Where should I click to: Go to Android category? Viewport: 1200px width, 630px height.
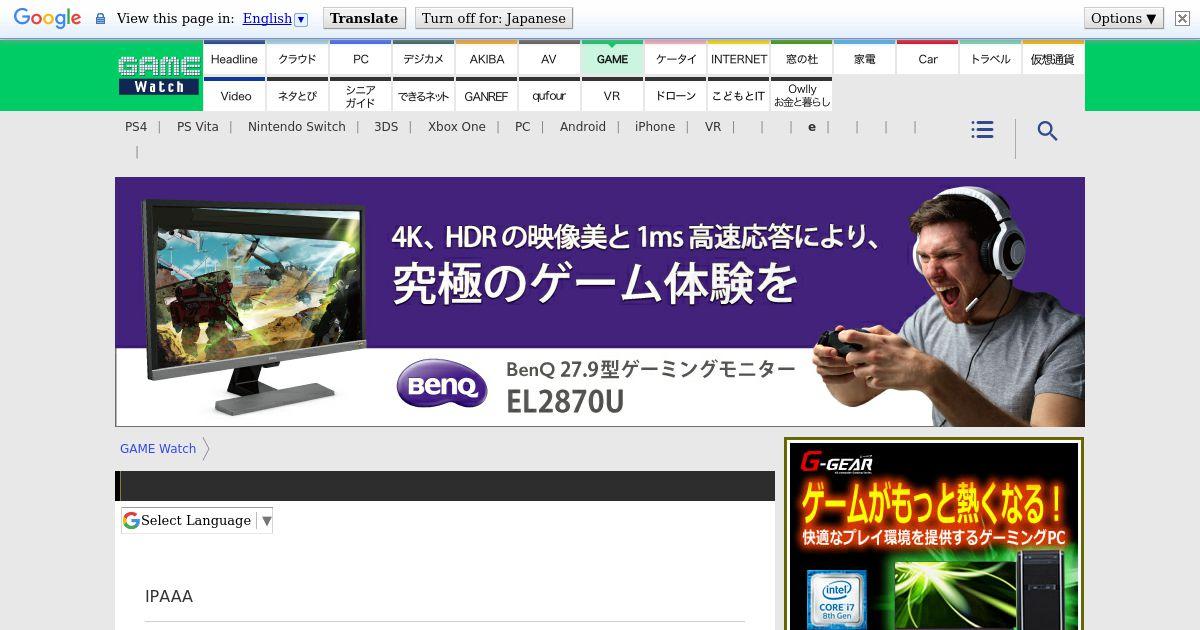583,127
